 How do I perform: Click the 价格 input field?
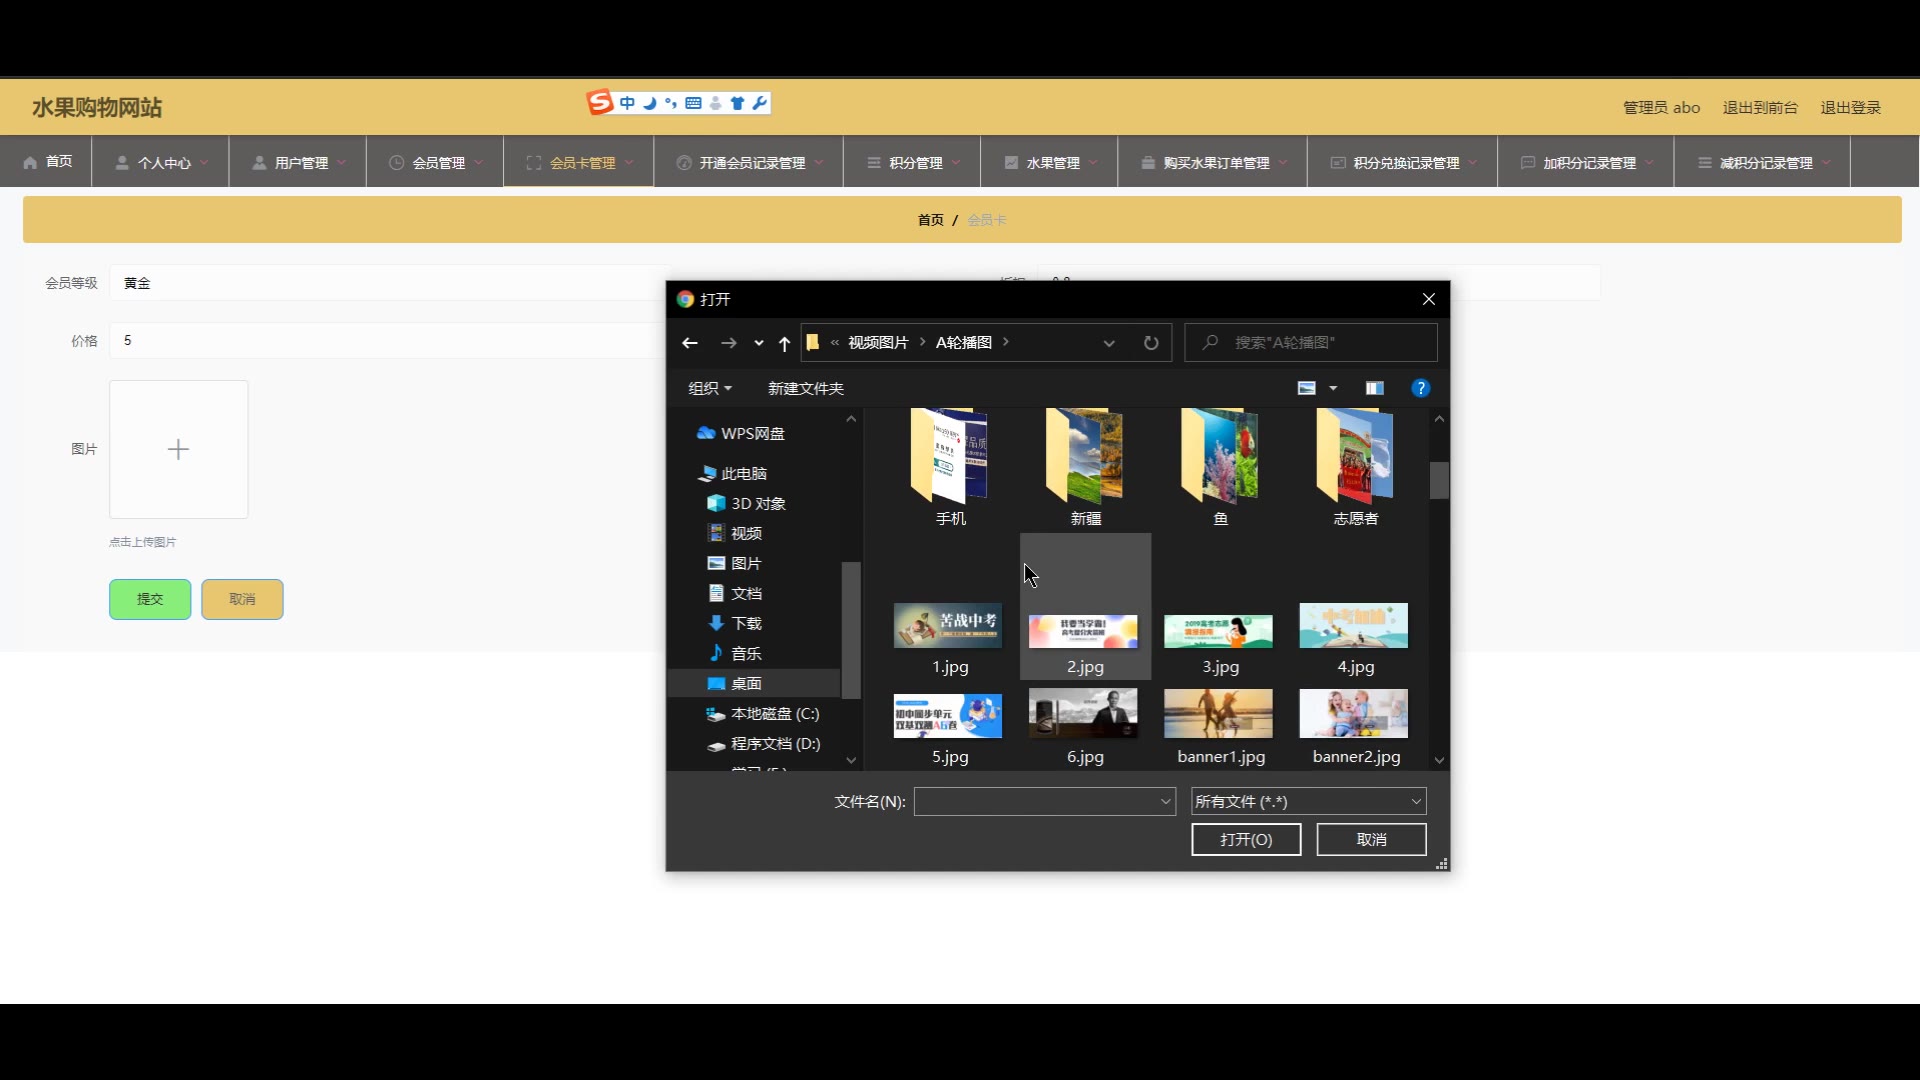390,341
